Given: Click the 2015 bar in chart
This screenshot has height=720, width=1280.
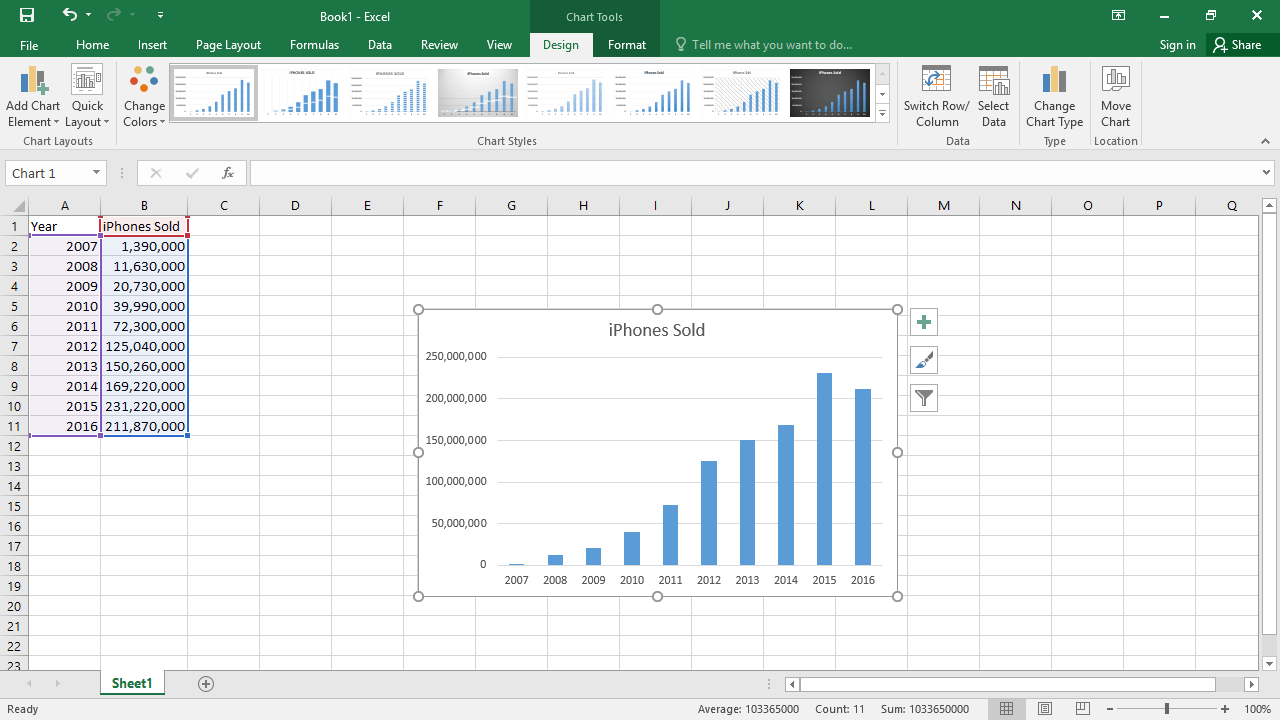Looking at the screenshot, I should (x=825, y=469).
